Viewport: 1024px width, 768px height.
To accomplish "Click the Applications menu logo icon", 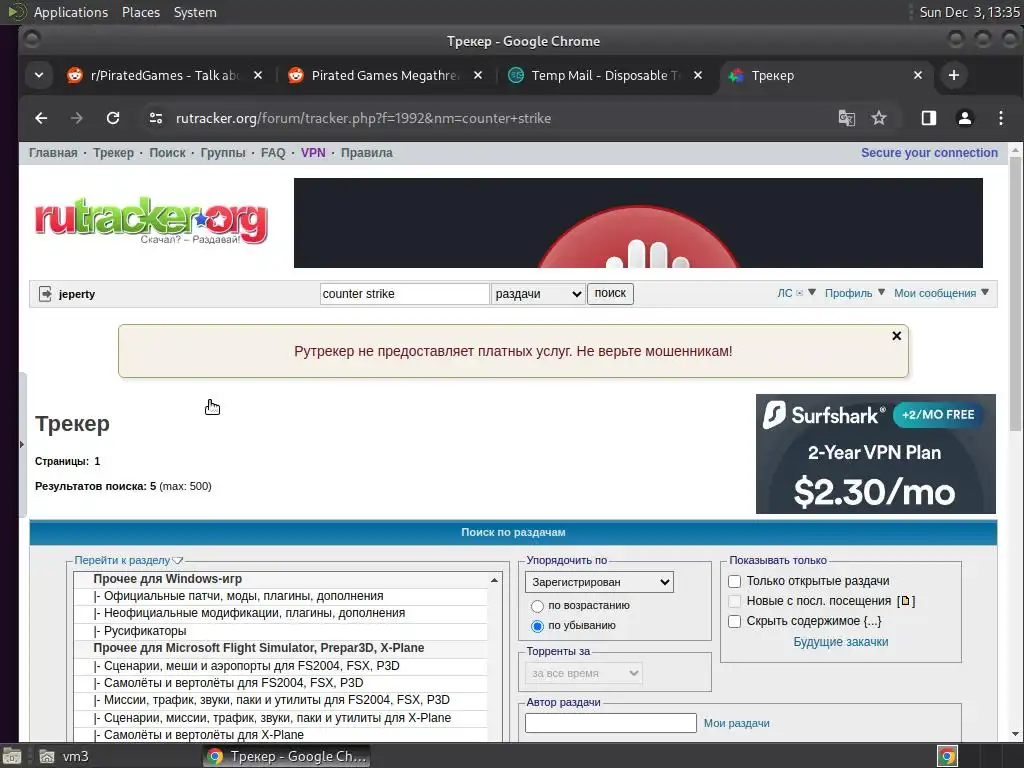I will [16, 11].
